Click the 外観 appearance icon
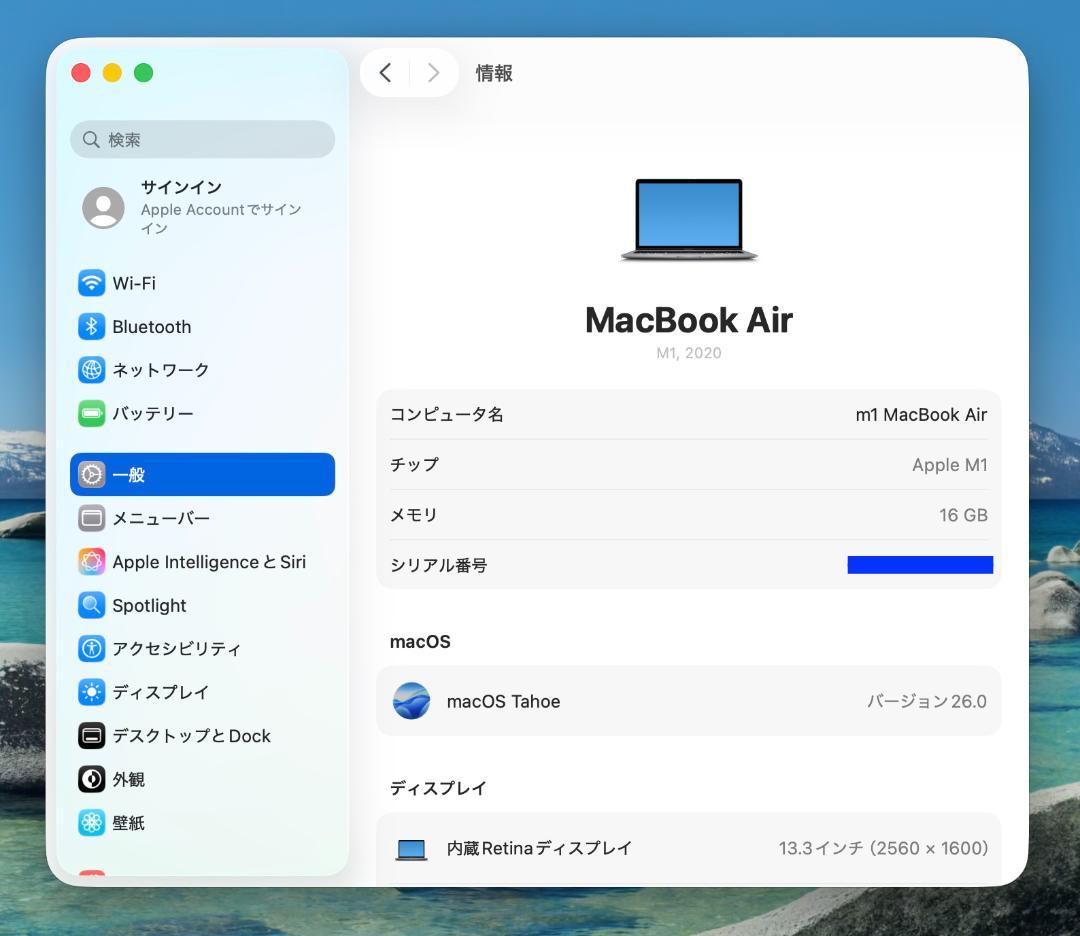The height and width of the screenshot is (936, 1080). pos(91,779)
